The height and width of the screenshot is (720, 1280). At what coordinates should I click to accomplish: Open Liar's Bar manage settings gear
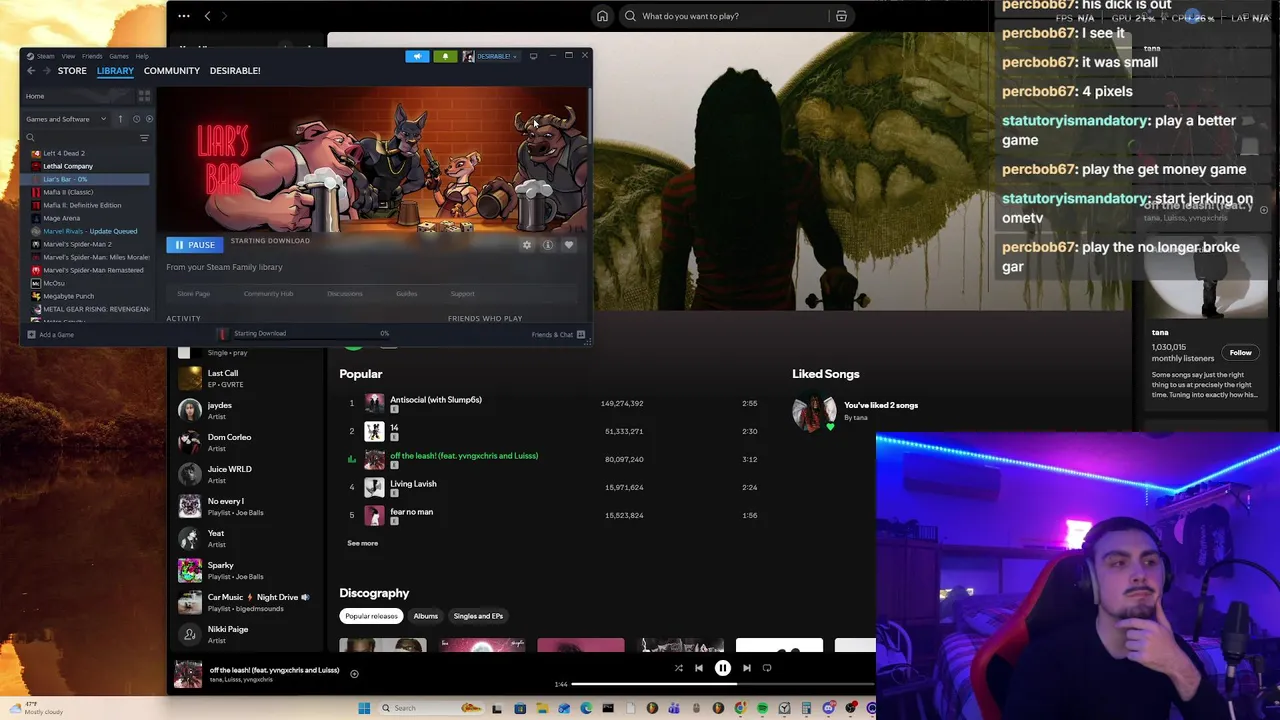tap(527, 245)
